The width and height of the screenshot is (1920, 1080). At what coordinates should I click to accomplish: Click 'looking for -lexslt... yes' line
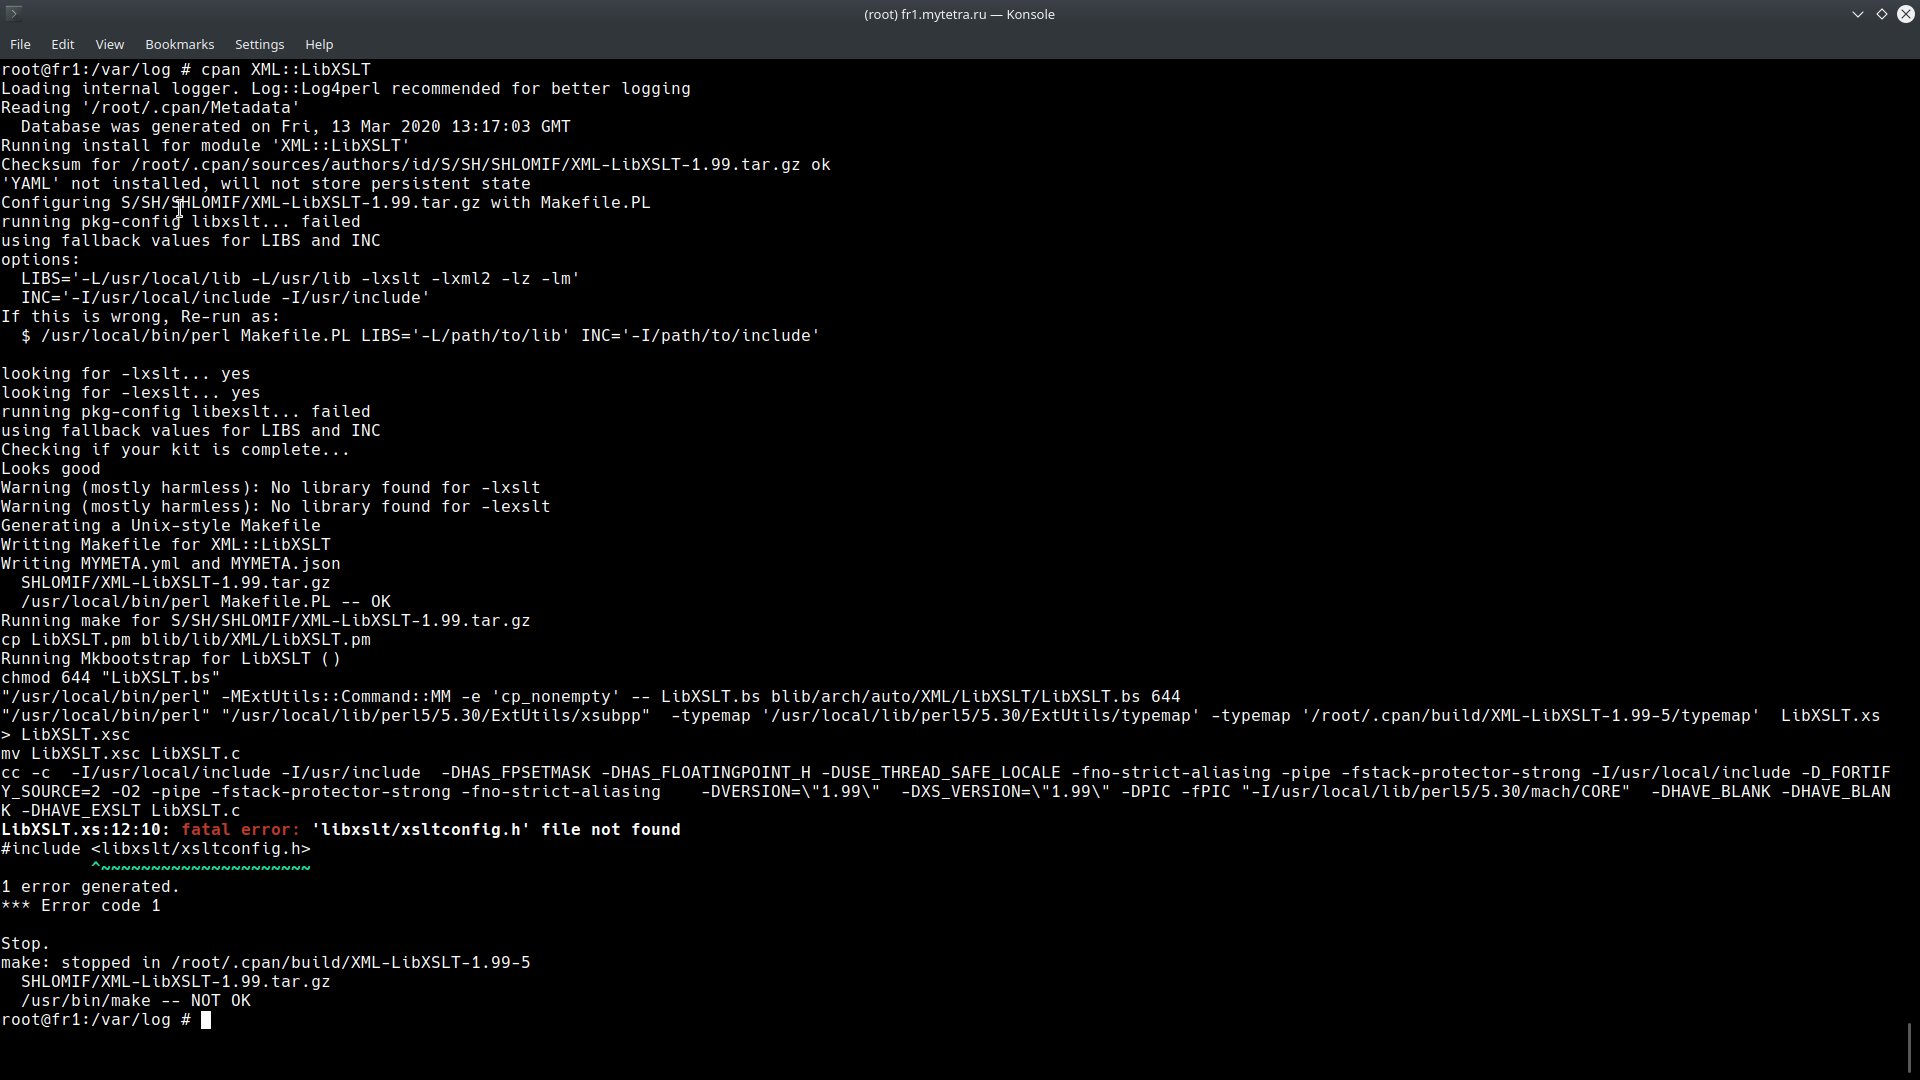click(131, 392)
